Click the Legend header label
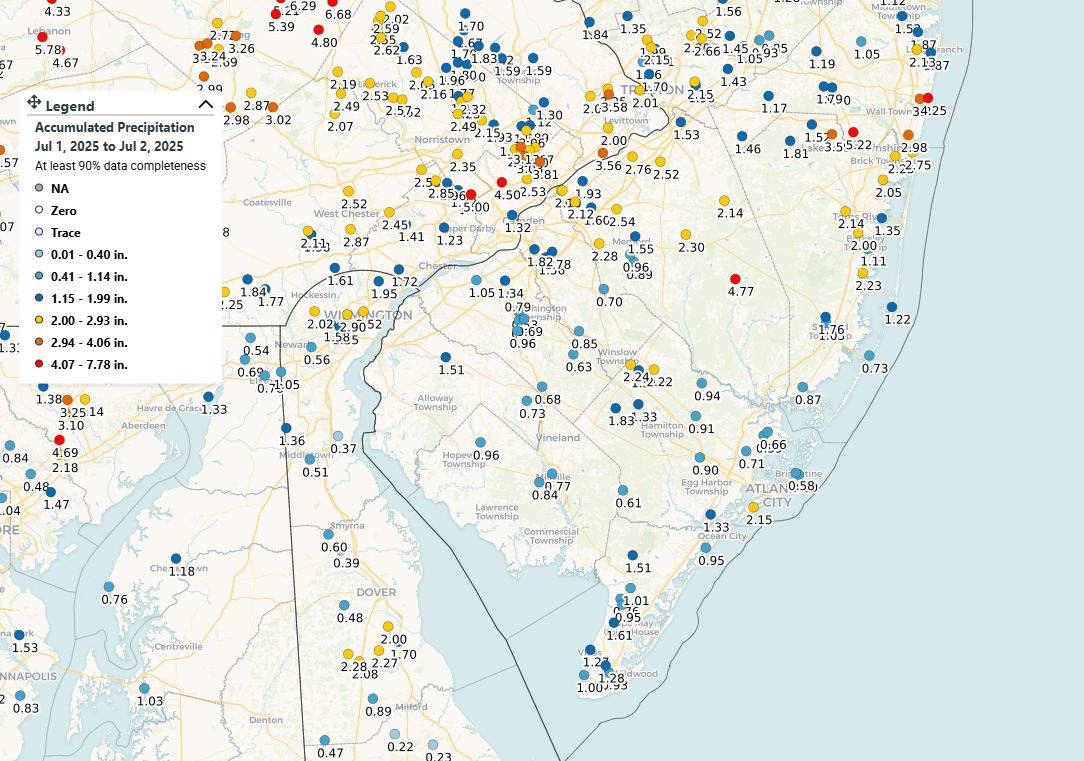1084x761 pixels. tap(70, 106)
